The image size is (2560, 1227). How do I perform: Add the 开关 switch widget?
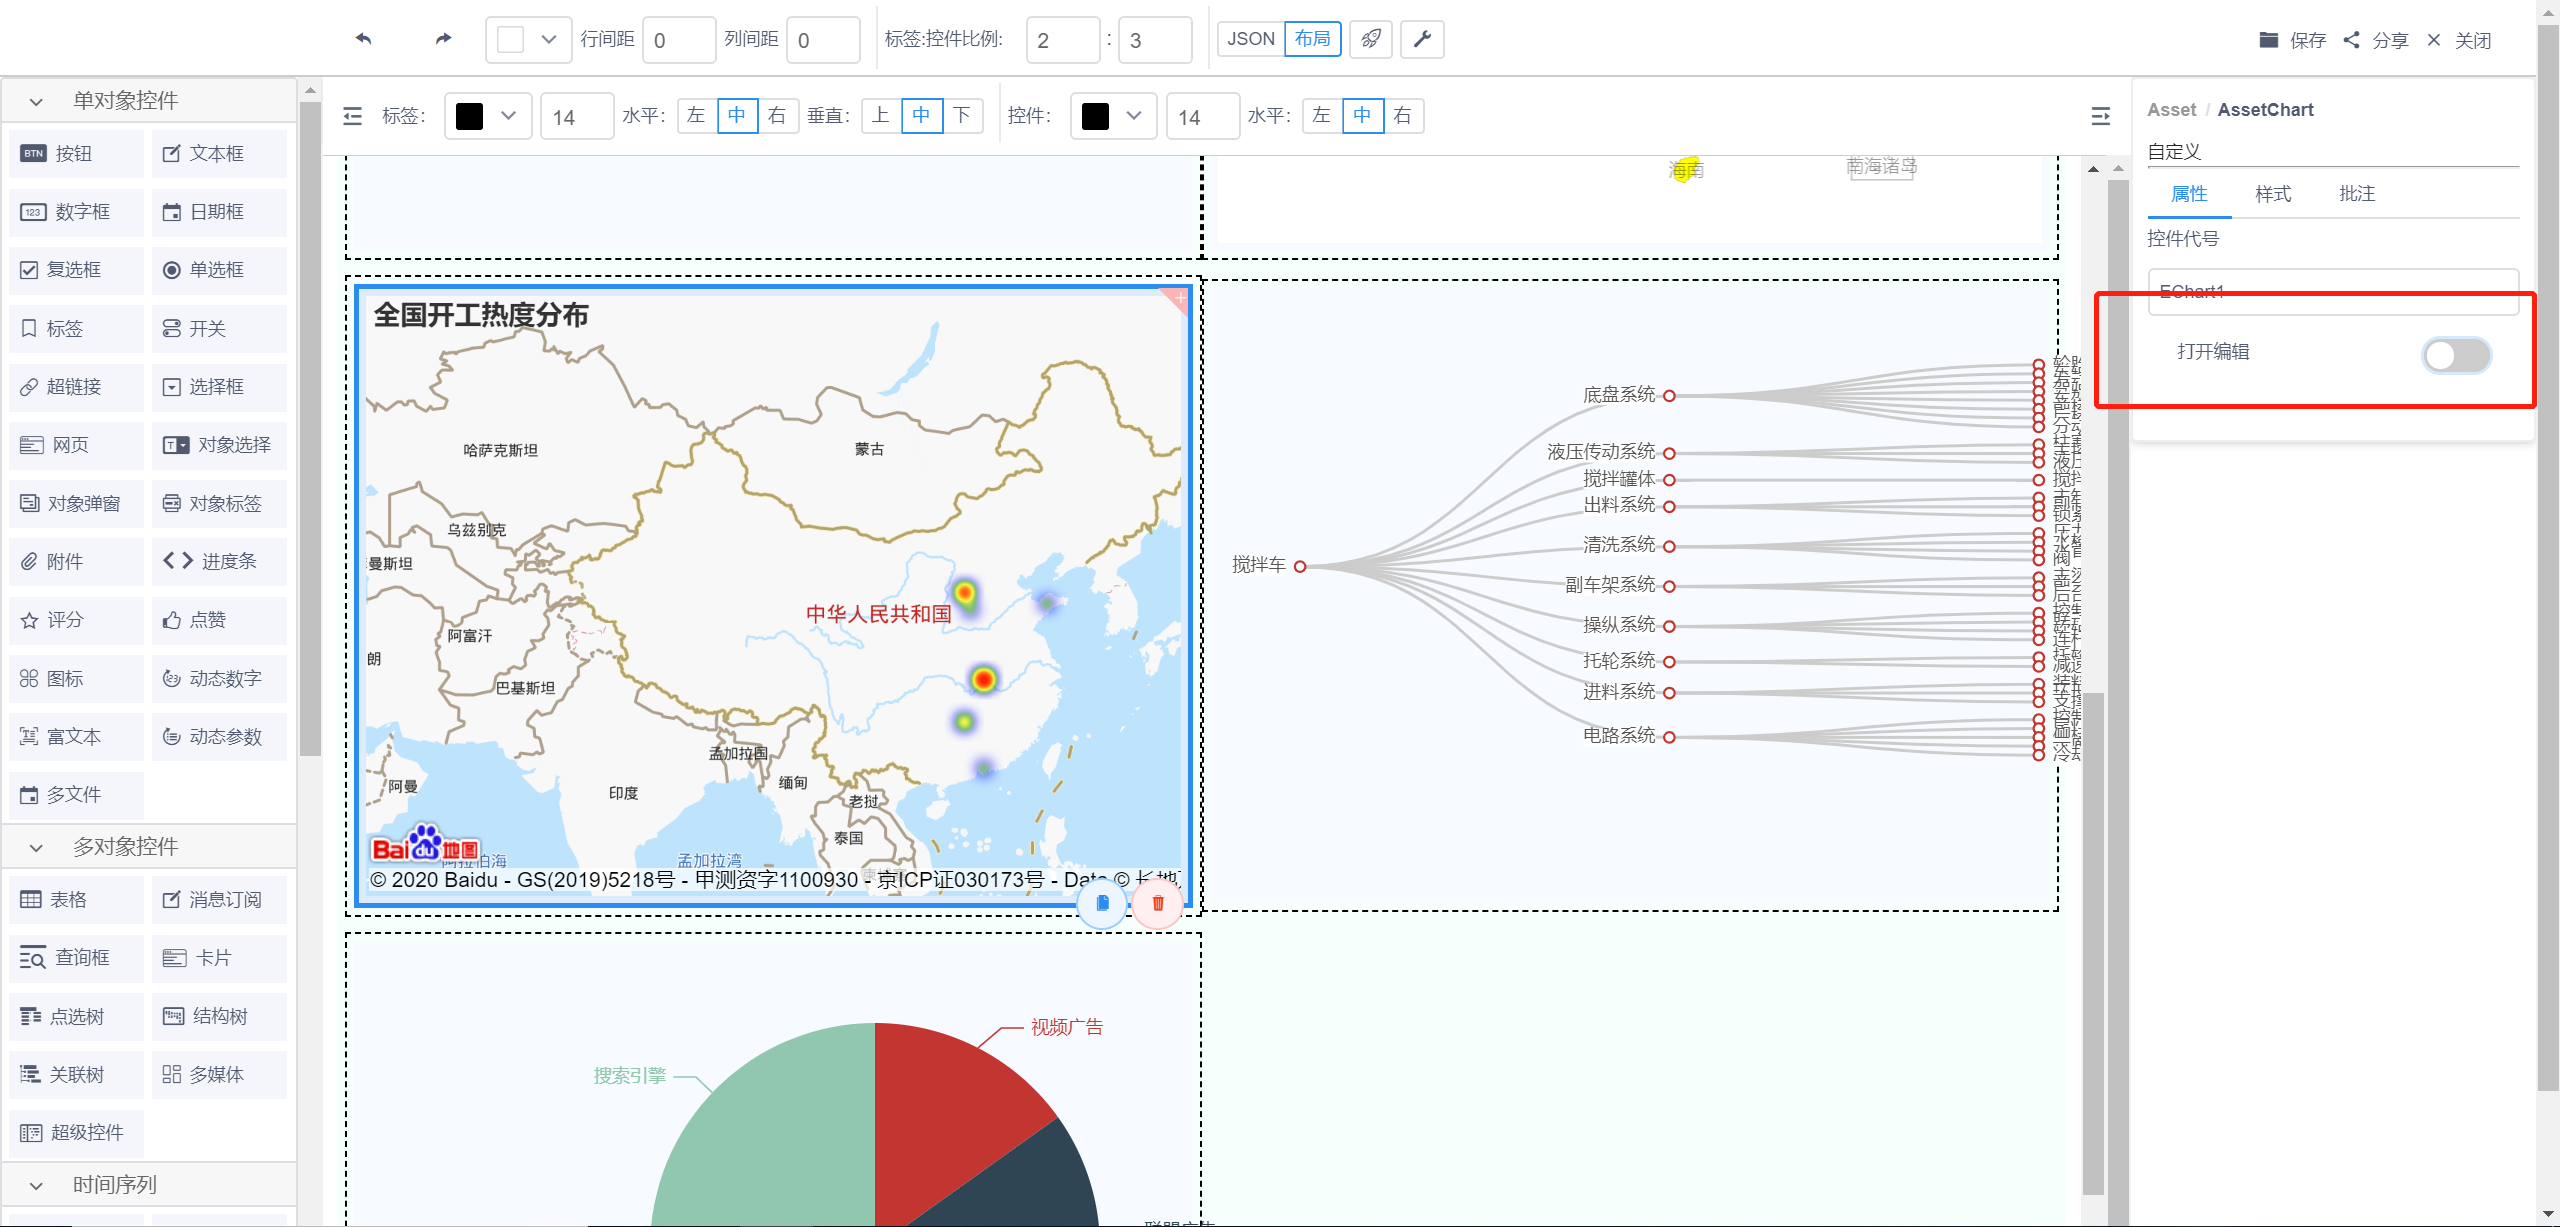click(219, 329)
